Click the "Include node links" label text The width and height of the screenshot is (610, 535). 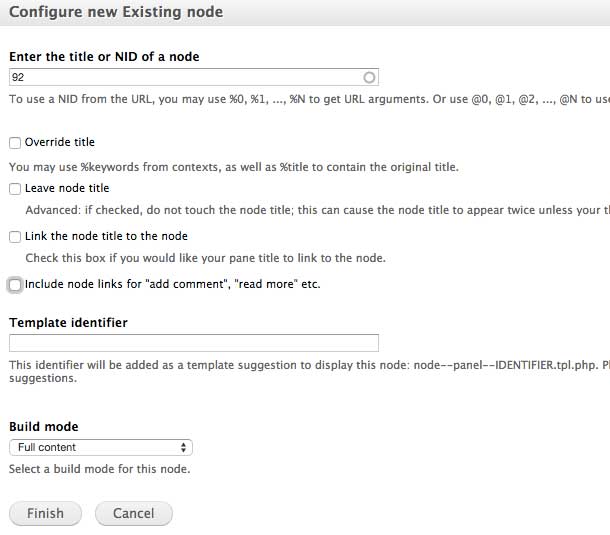point(172,285)
